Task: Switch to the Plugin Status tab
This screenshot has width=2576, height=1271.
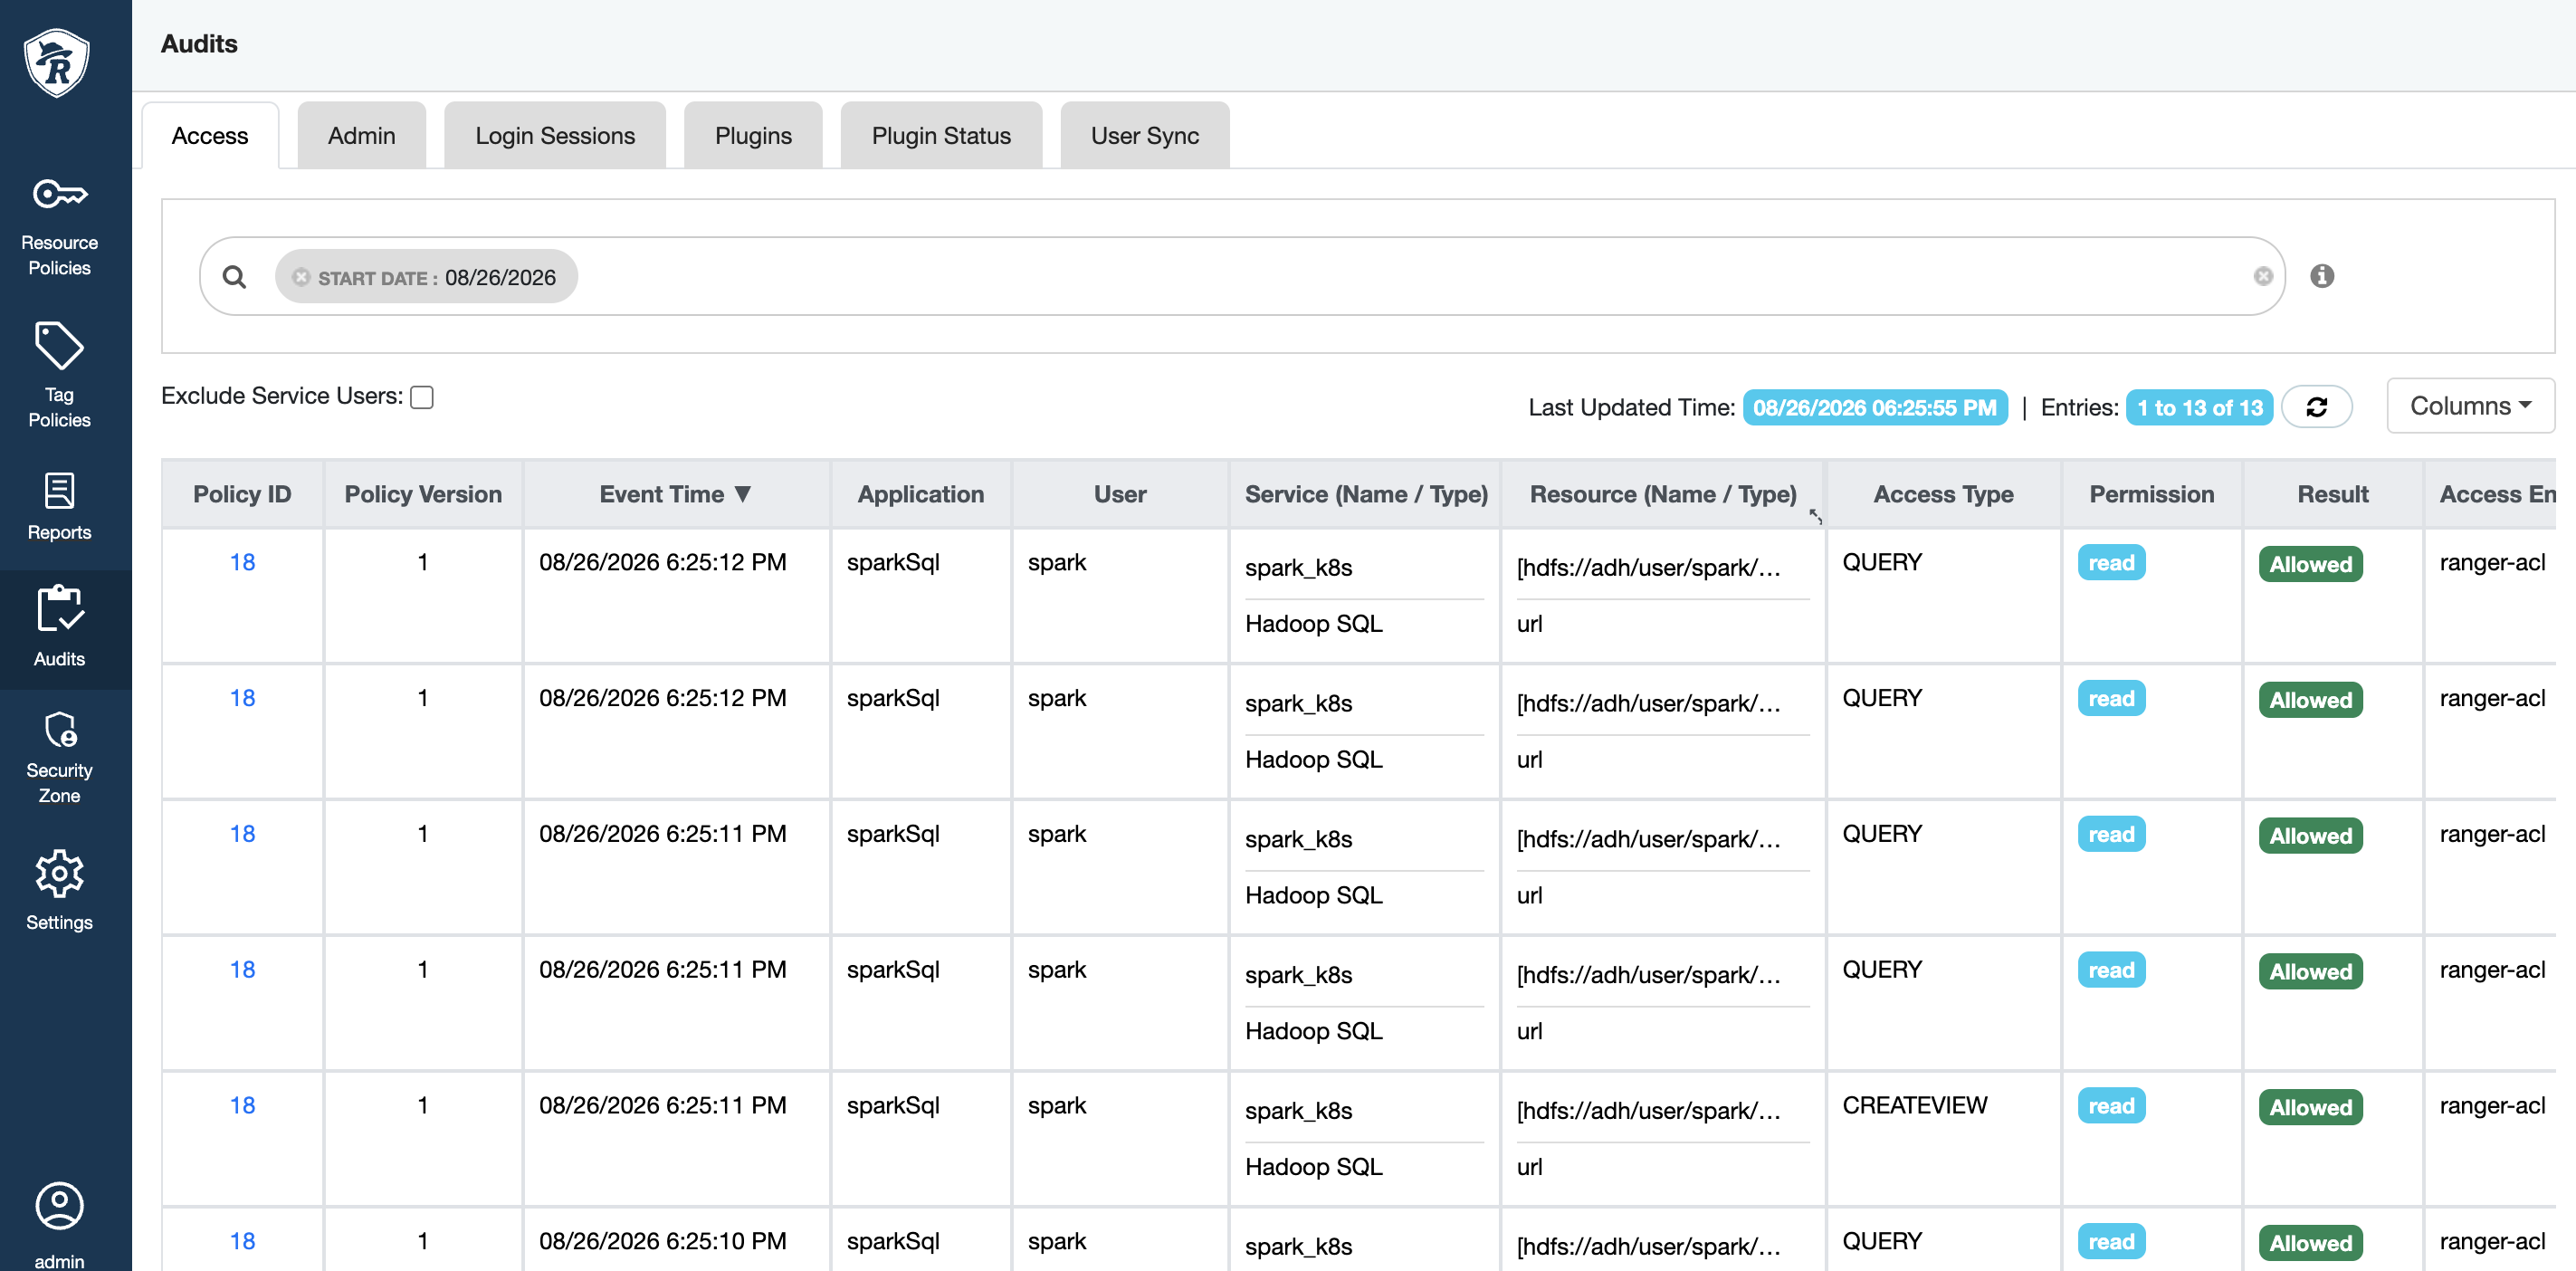Action: pos(941,136)
